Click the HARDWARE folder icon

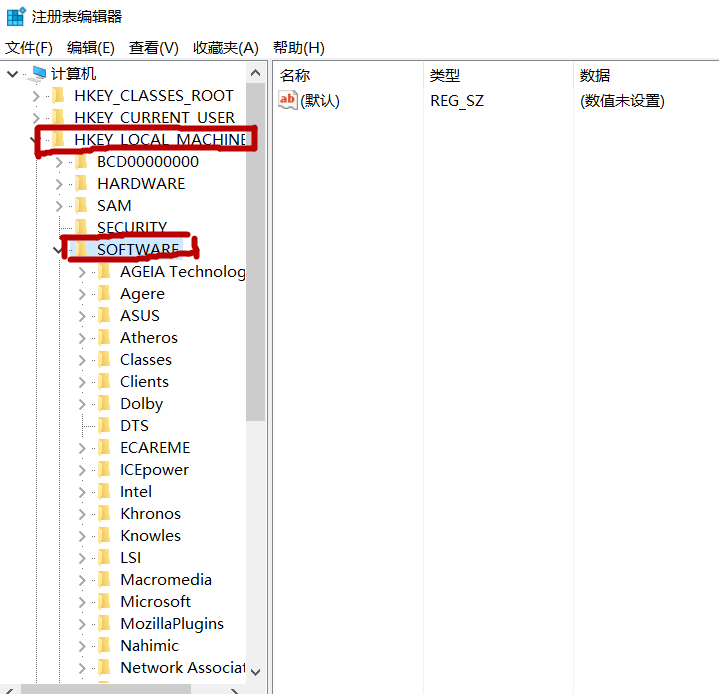pyautogui.click(x=81, y=183)
